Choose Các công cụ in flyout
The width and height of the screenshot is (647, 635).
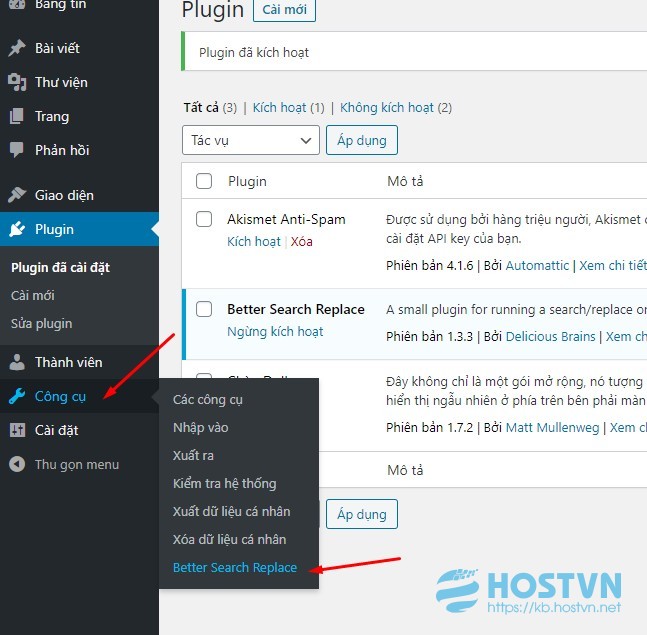coord(208,399)
